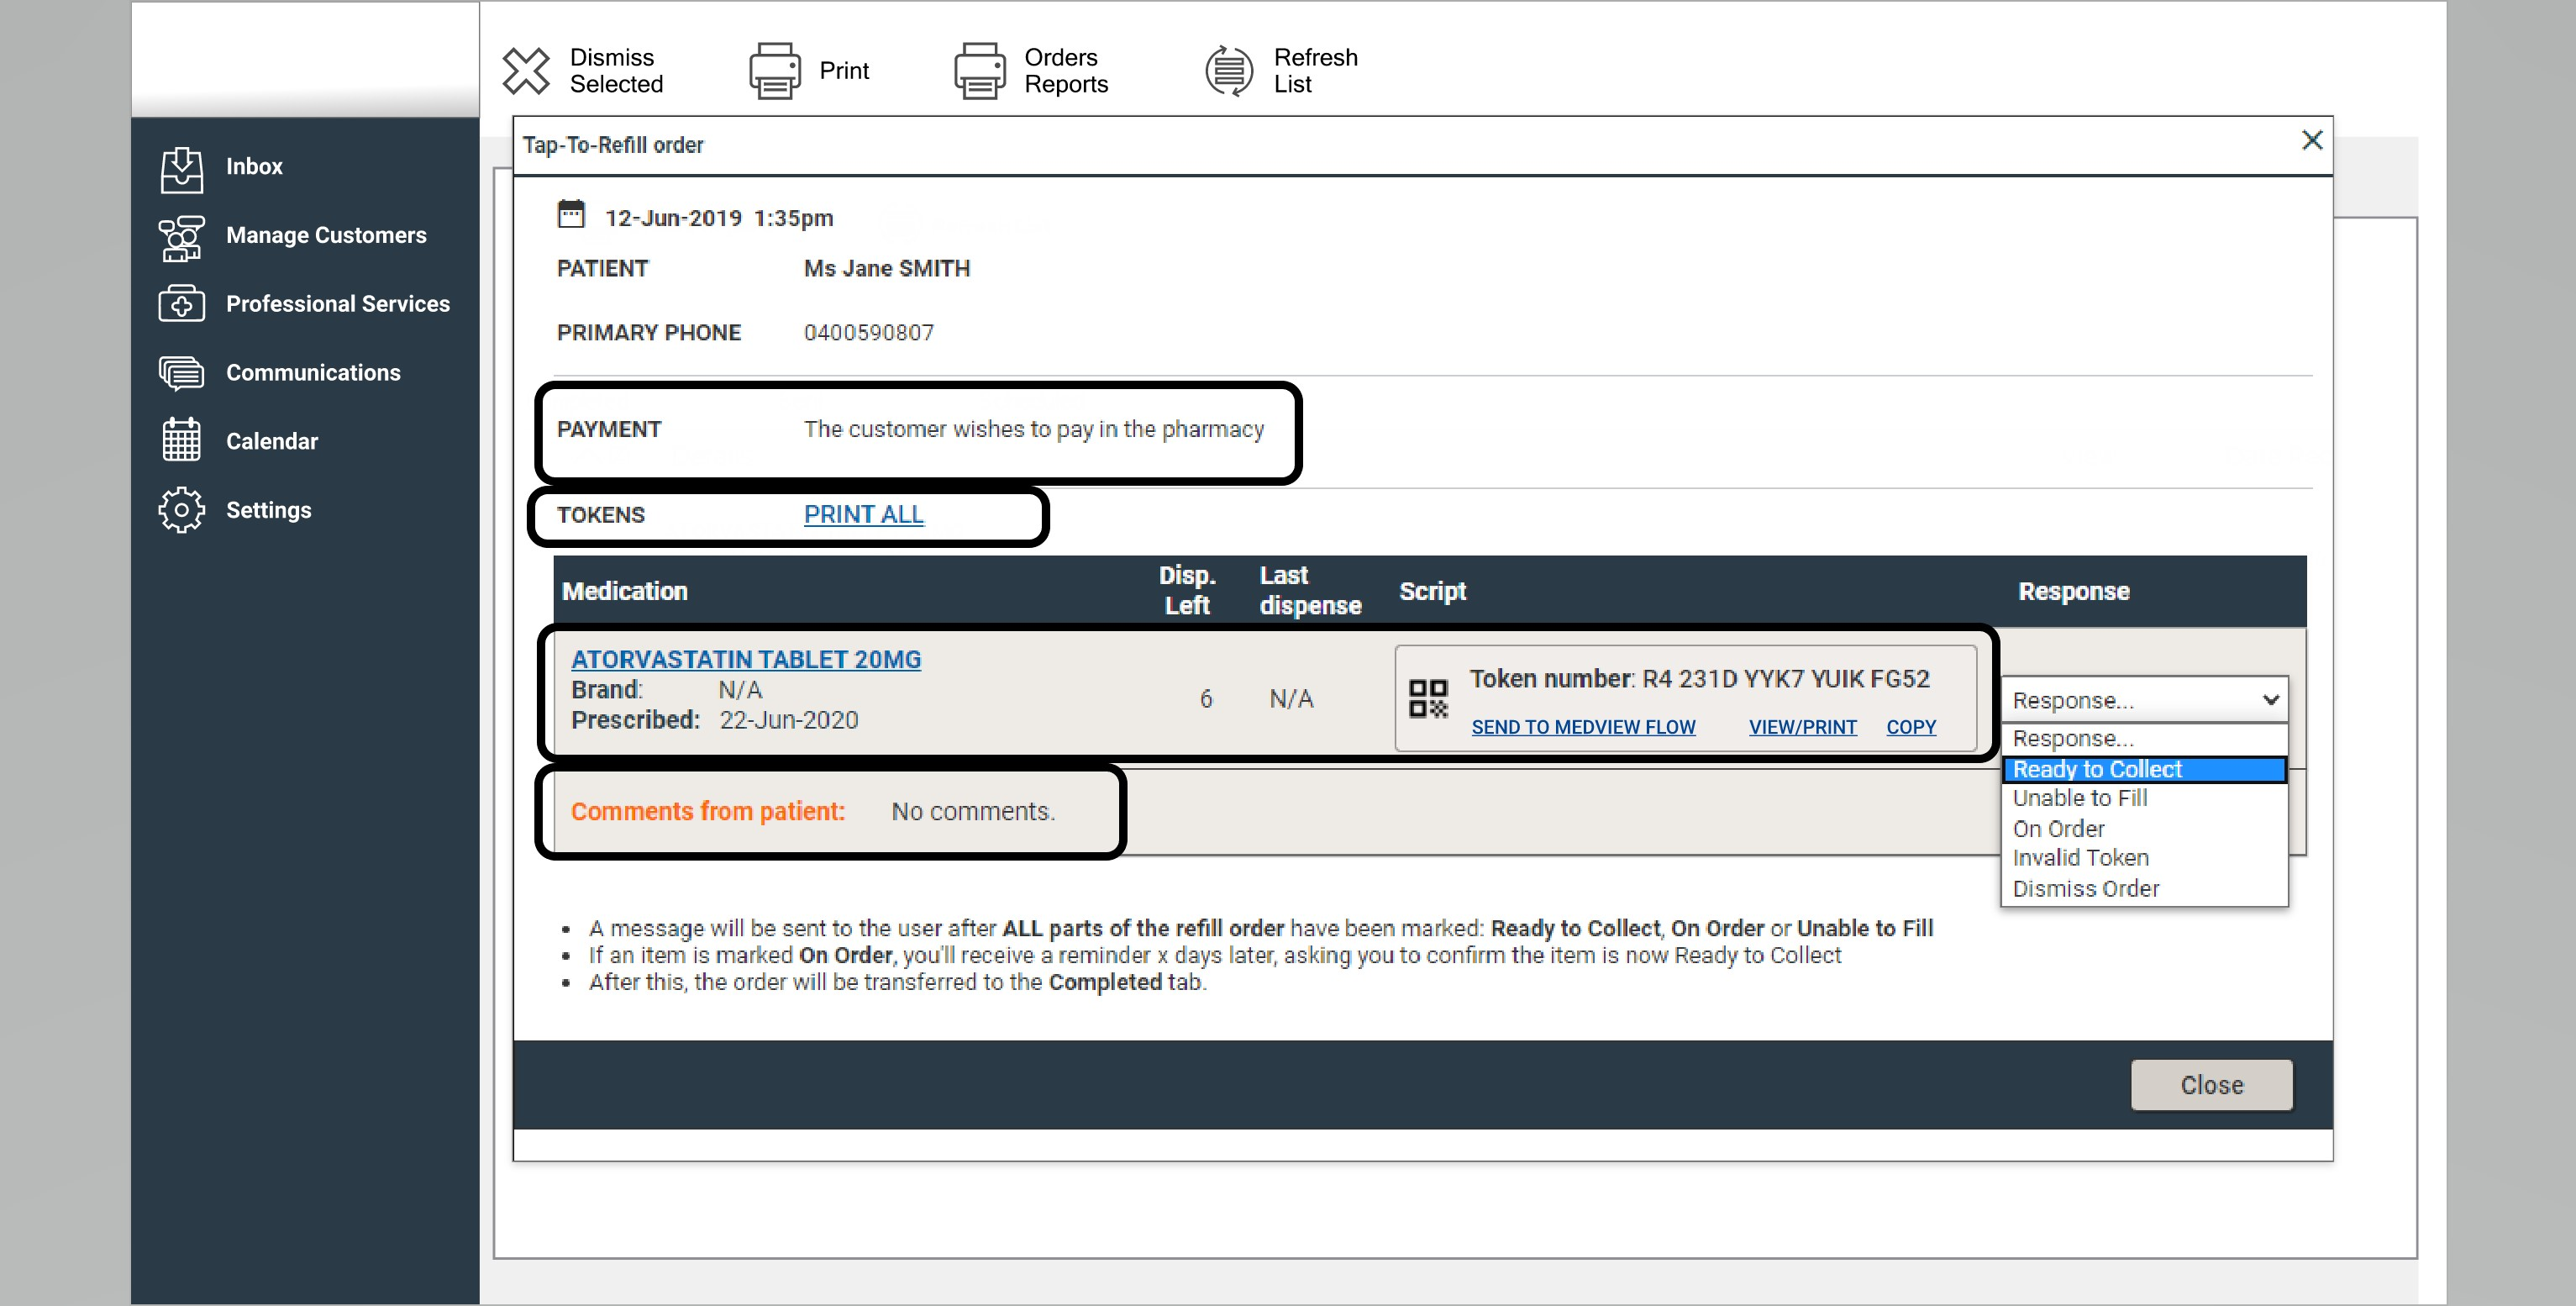
Task: Click the Dismiss Selected toolbar label
Action: pos(616,71)
